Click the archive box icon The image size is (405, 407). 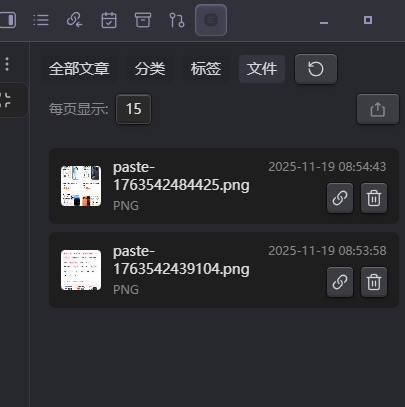point(143,20)
